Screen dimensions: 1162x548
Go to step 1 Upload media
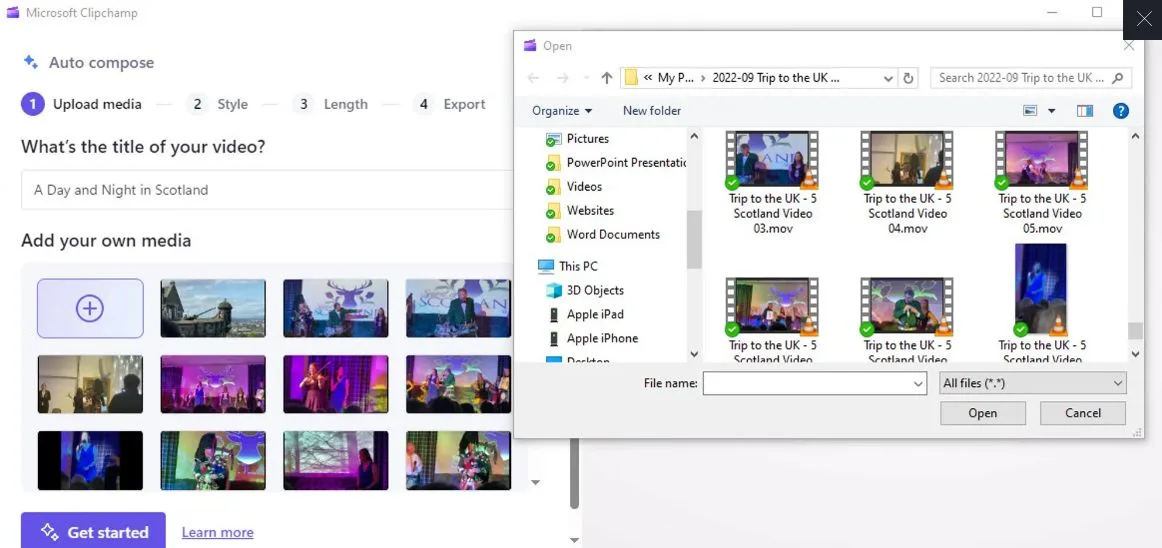tap(82, 105)
